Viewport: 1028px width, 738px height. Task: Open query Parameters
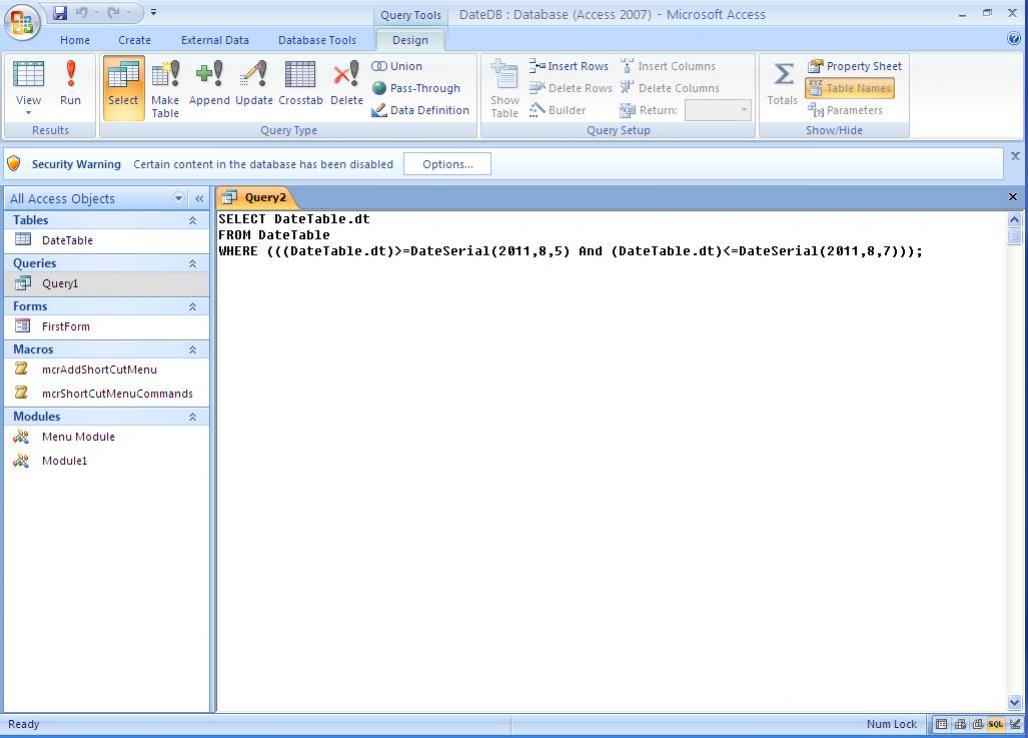(x=845, y=110)
